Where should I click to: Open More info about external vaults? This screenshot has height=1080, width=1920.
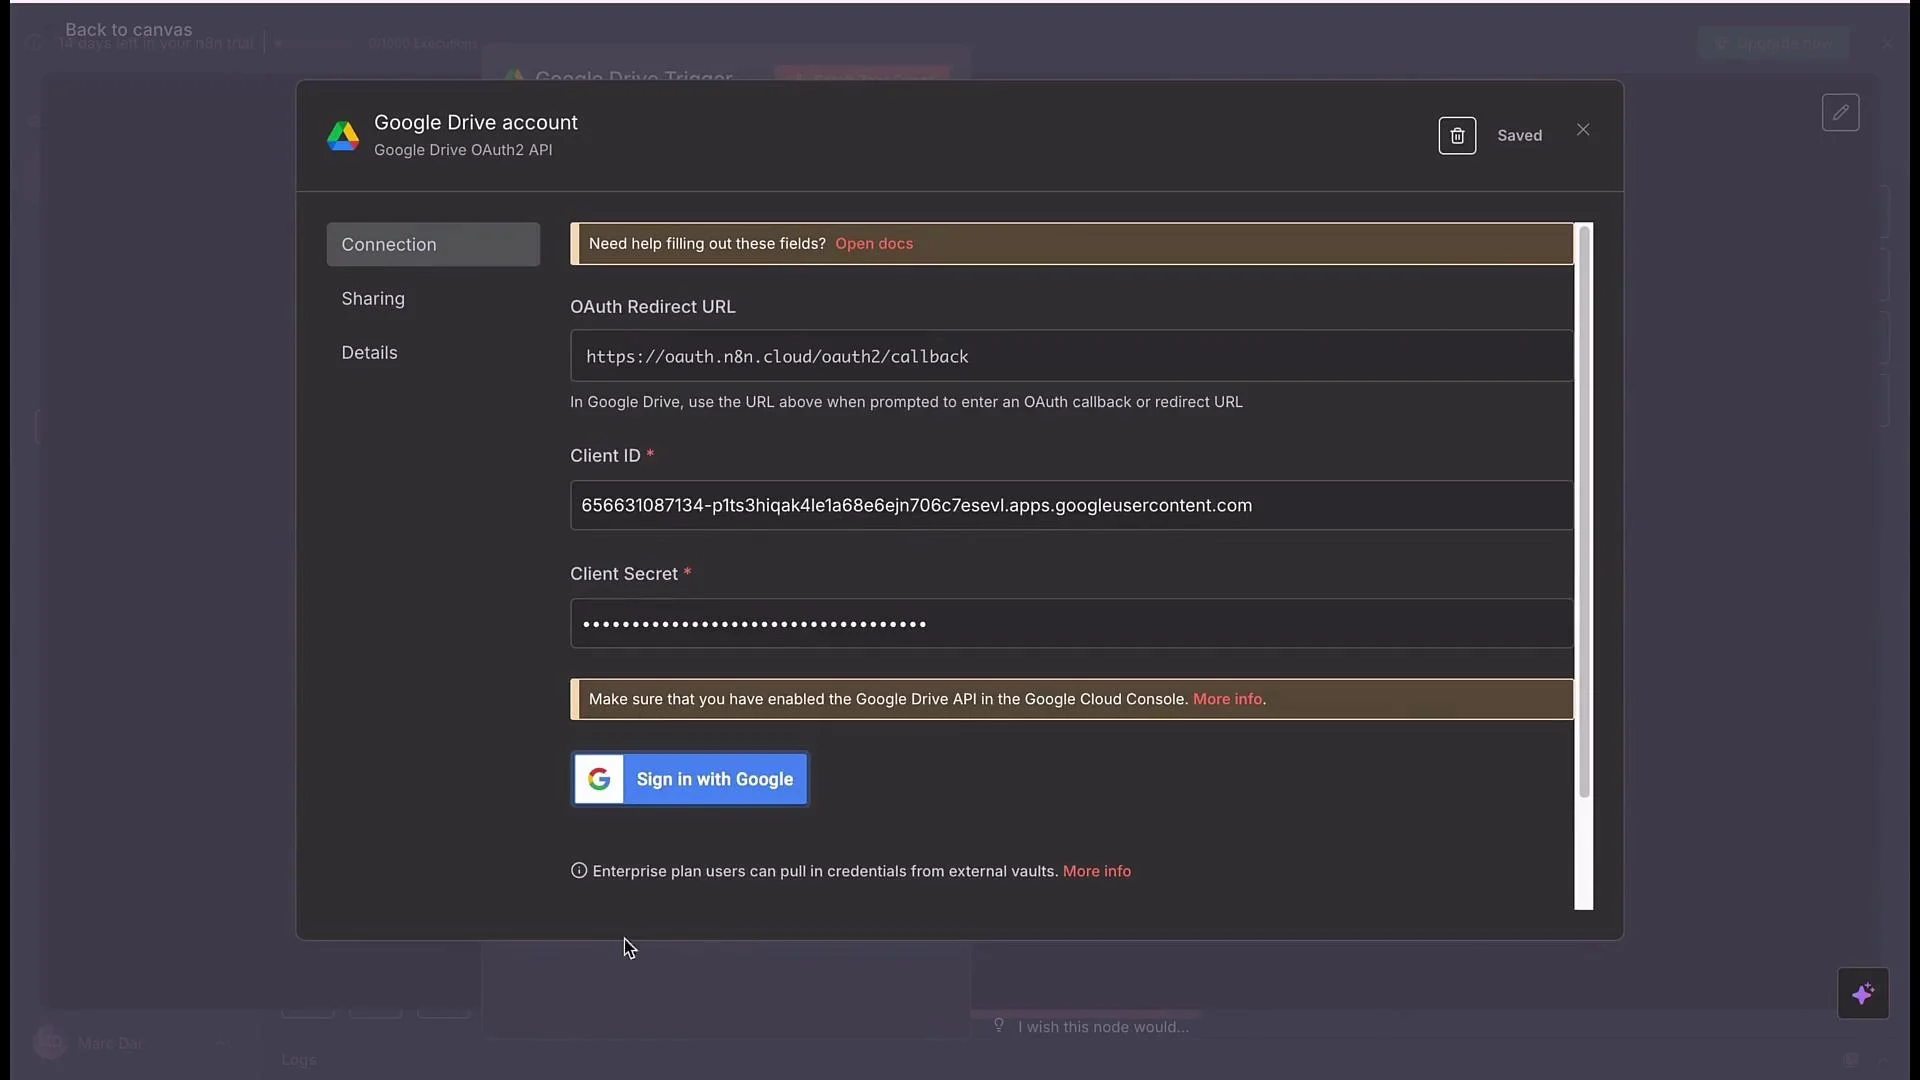[x=1097, y=871]
